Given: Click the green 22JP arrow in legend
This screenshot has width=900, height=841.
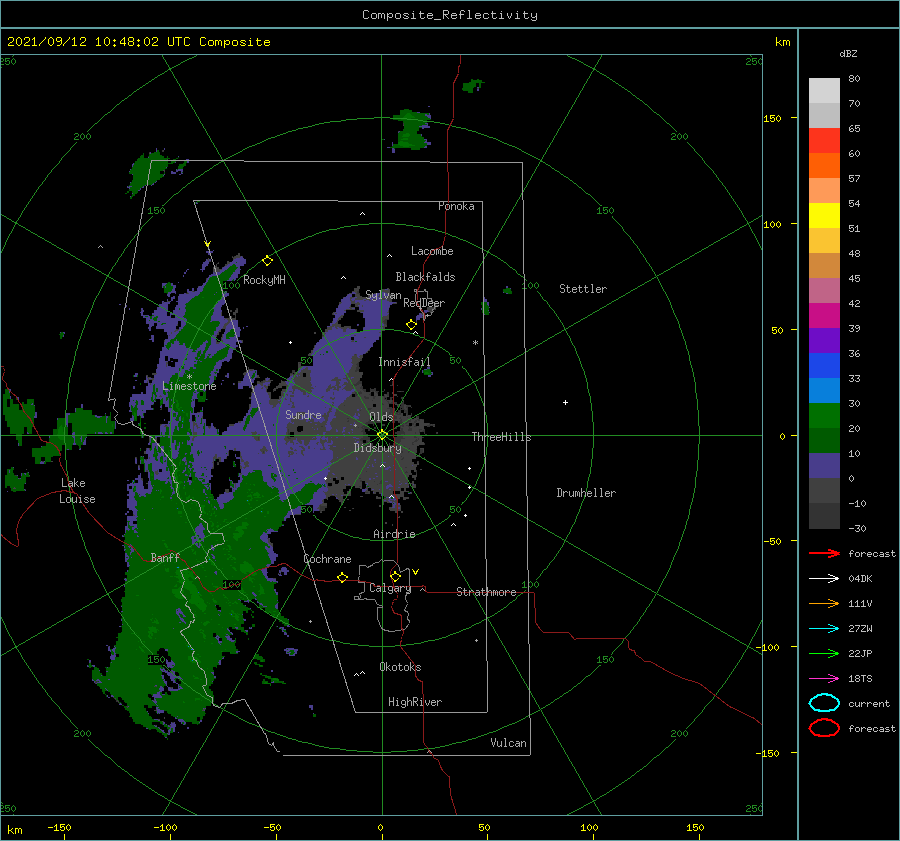Looking at the screenshot, I should point(824,653).
